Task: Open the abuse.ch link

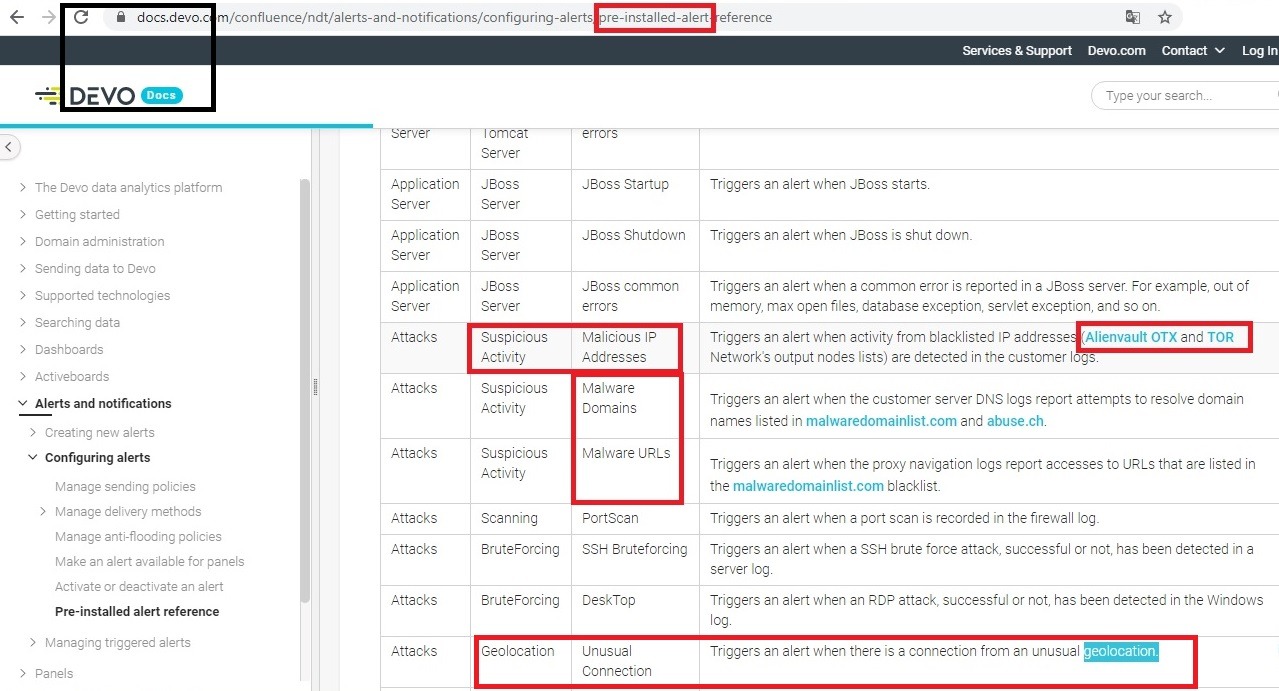Action: click(1015, 421)
